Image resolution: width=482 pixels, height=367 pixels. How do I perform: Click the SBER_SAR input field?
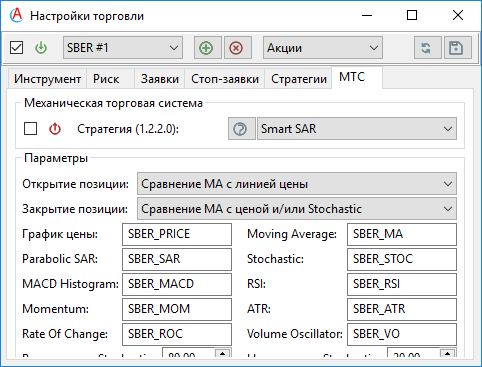click(x=177, y=259)
